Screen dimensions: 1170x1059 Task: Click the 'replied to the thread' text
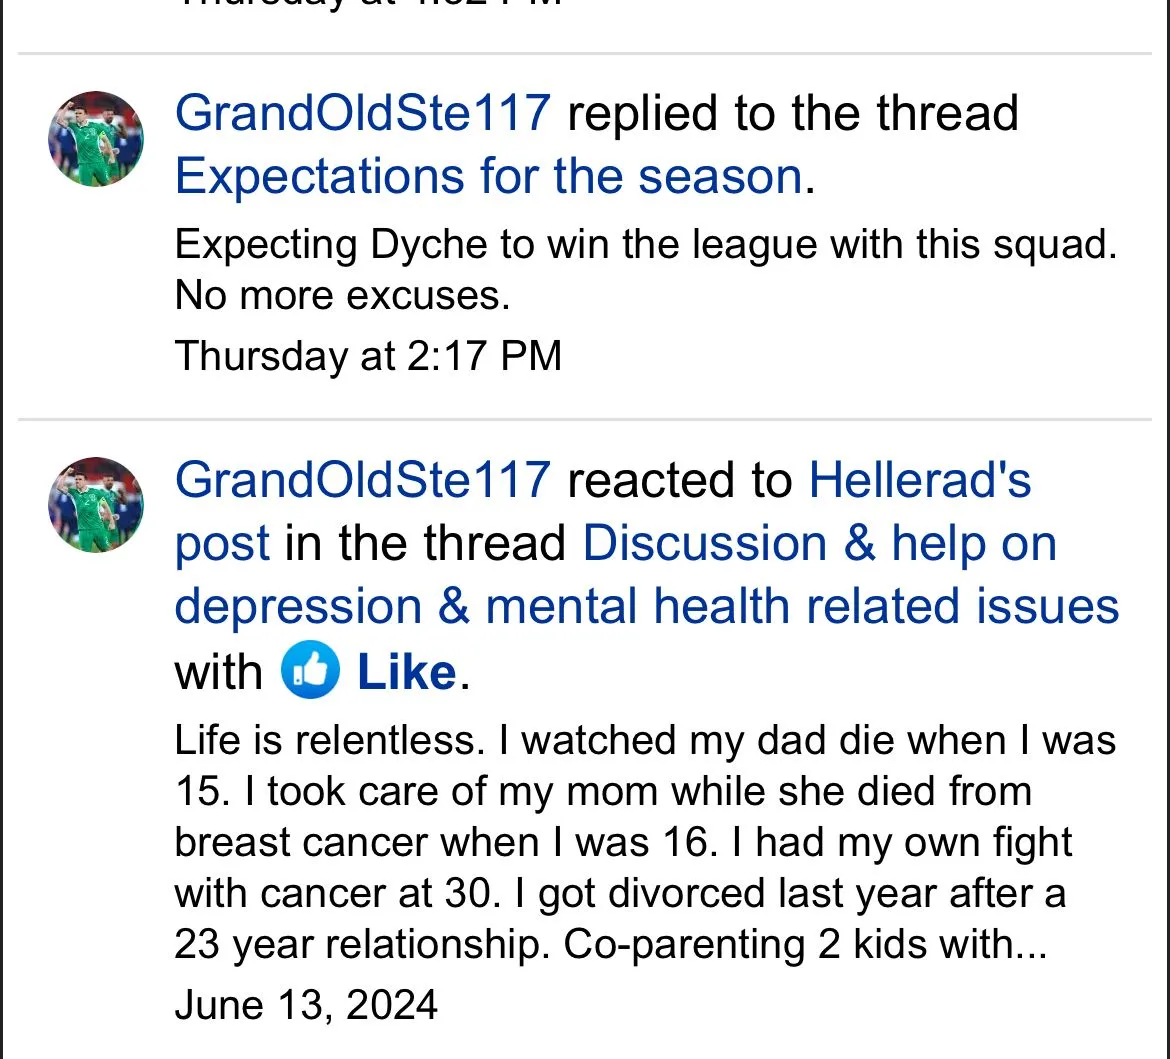(792, 113)
